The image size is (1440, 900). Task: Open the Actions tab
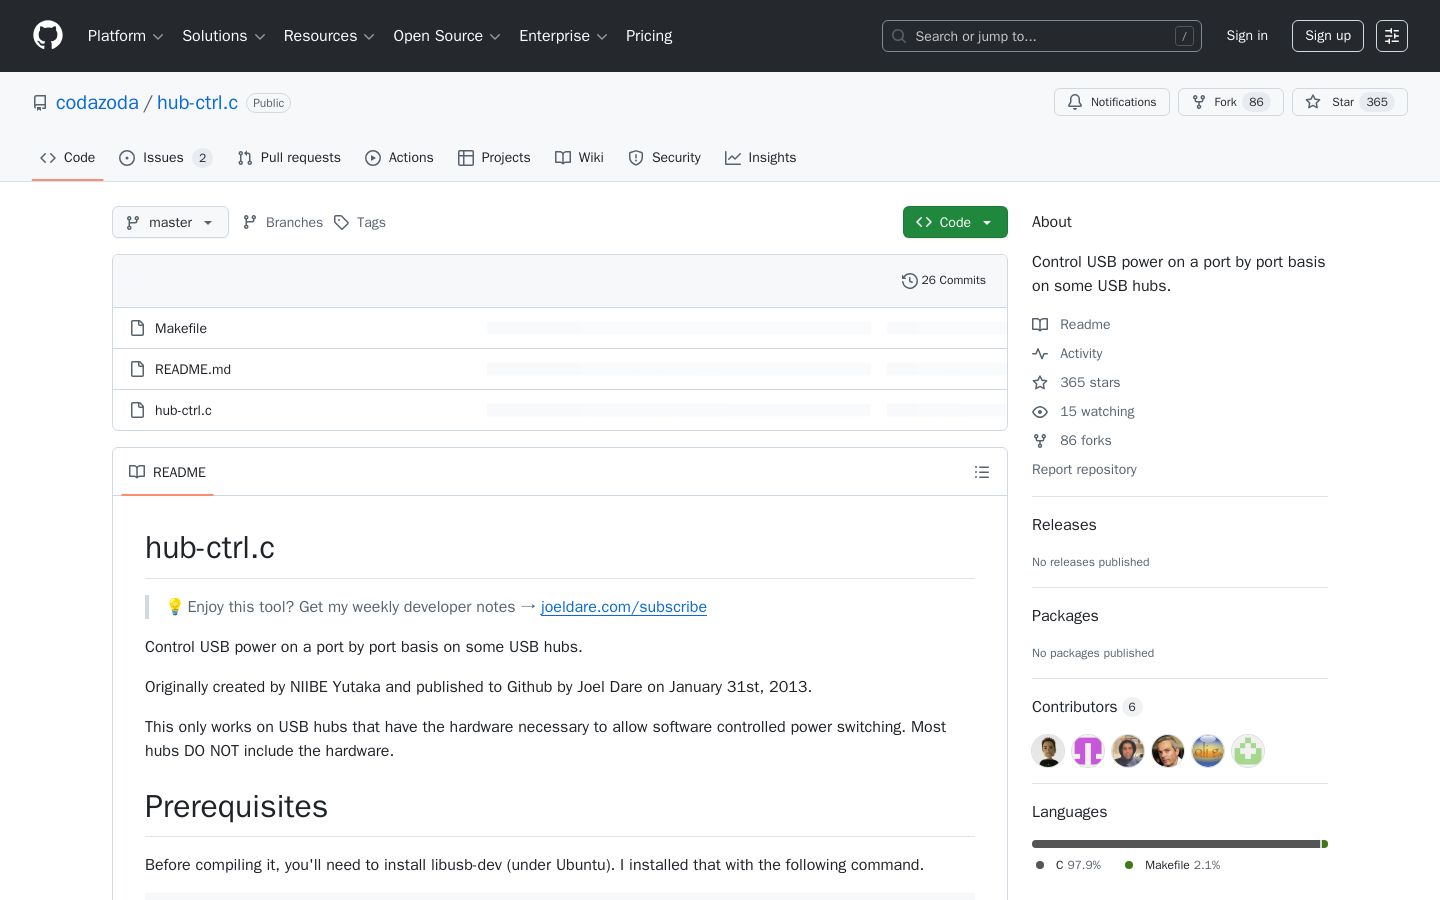pyautogui.click(x=399, y=158)
